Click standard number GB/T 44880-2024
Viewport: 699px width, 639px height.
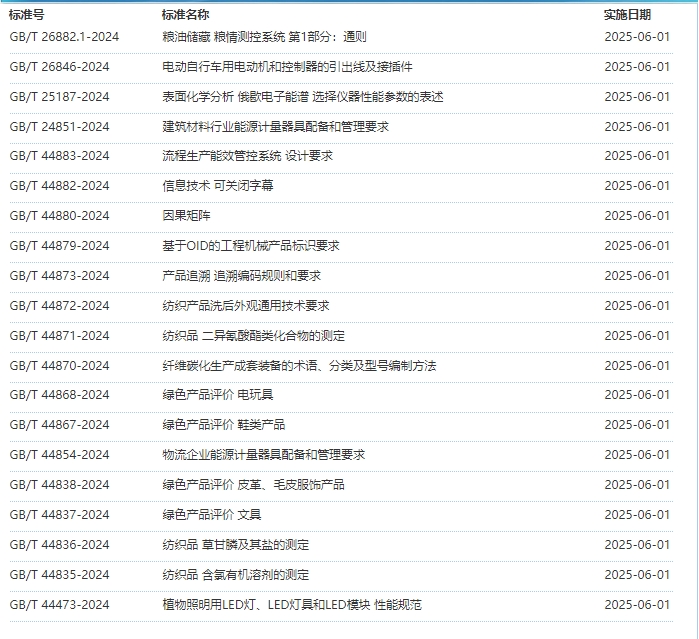click(59, 216)
